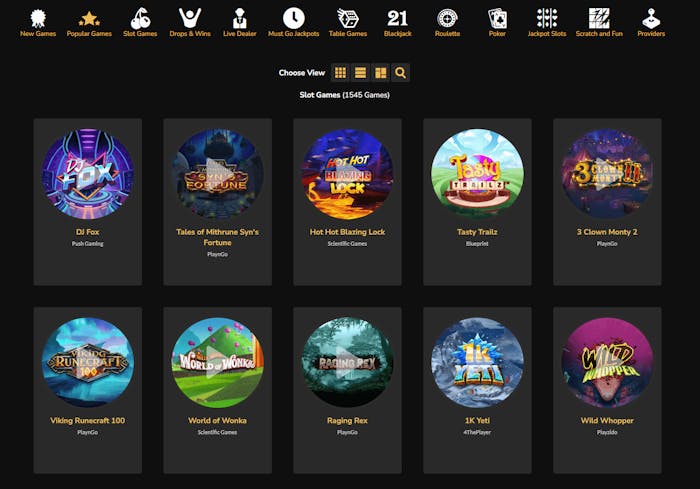Click the DJ Fox title link
The image size is (700, 489).
tap(88, 232)
